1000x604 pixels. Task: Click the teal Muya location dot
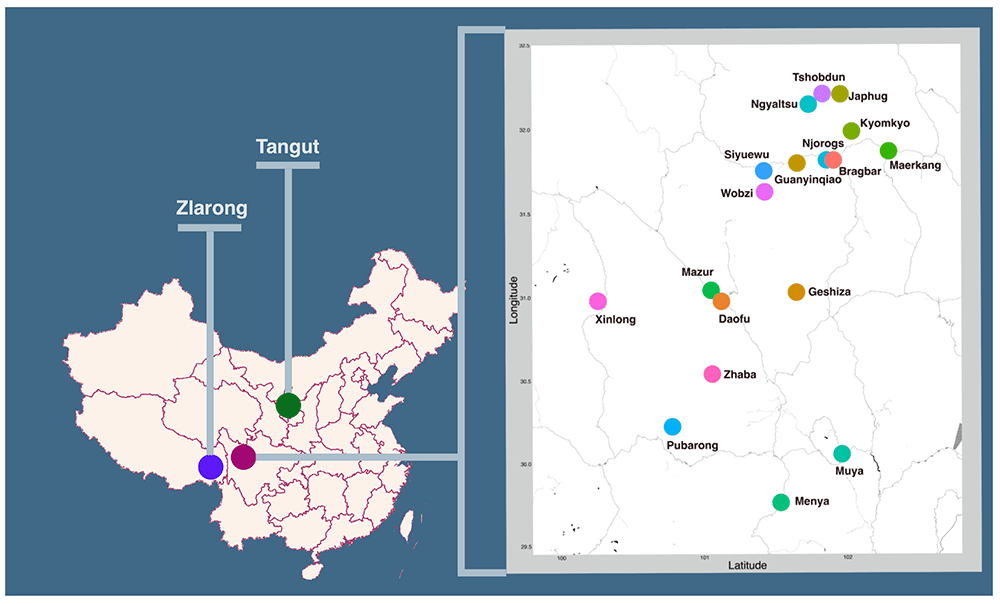tap(842, 453)
